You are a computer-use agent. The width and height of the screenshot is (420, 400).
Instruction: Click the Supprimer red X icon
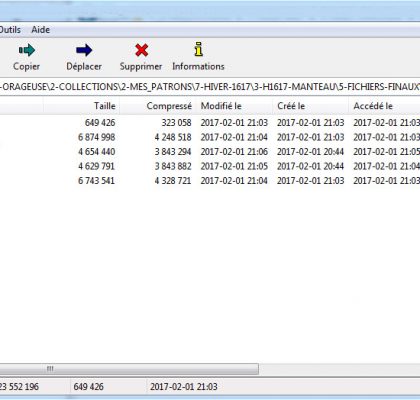point(142,50)
